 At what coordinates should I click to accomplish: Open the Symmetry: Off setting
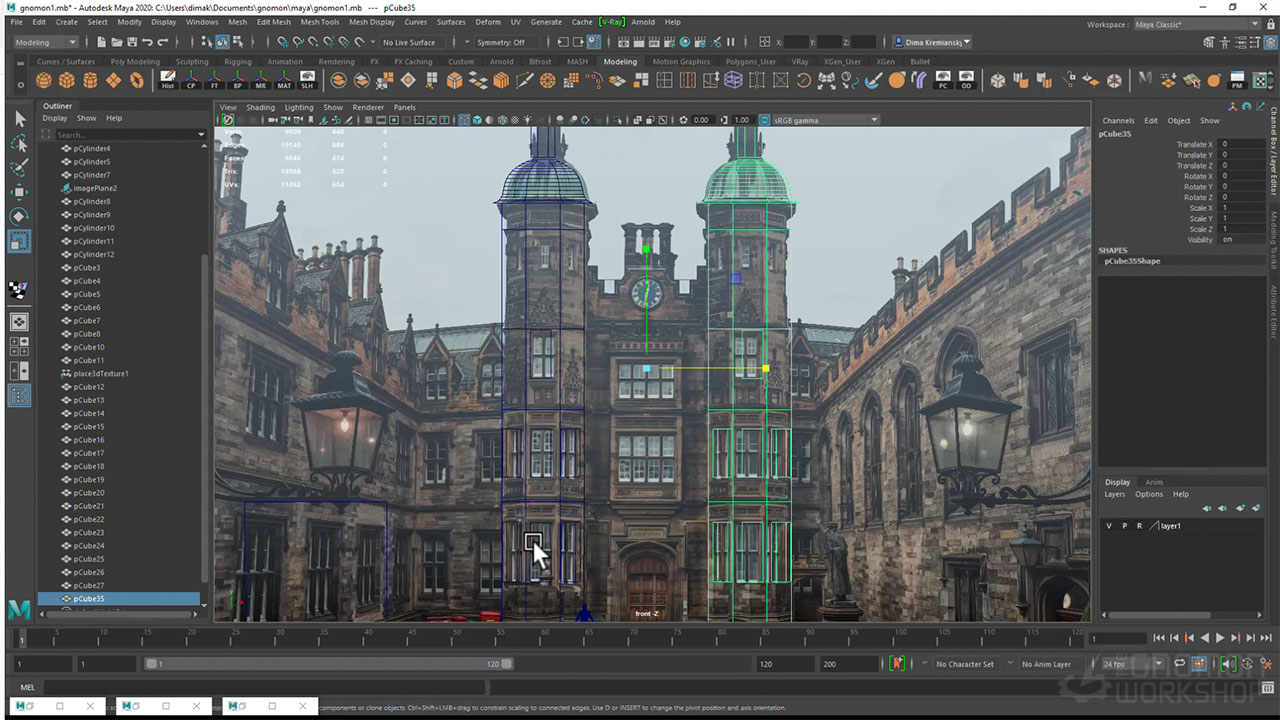[x=501, y=42]
